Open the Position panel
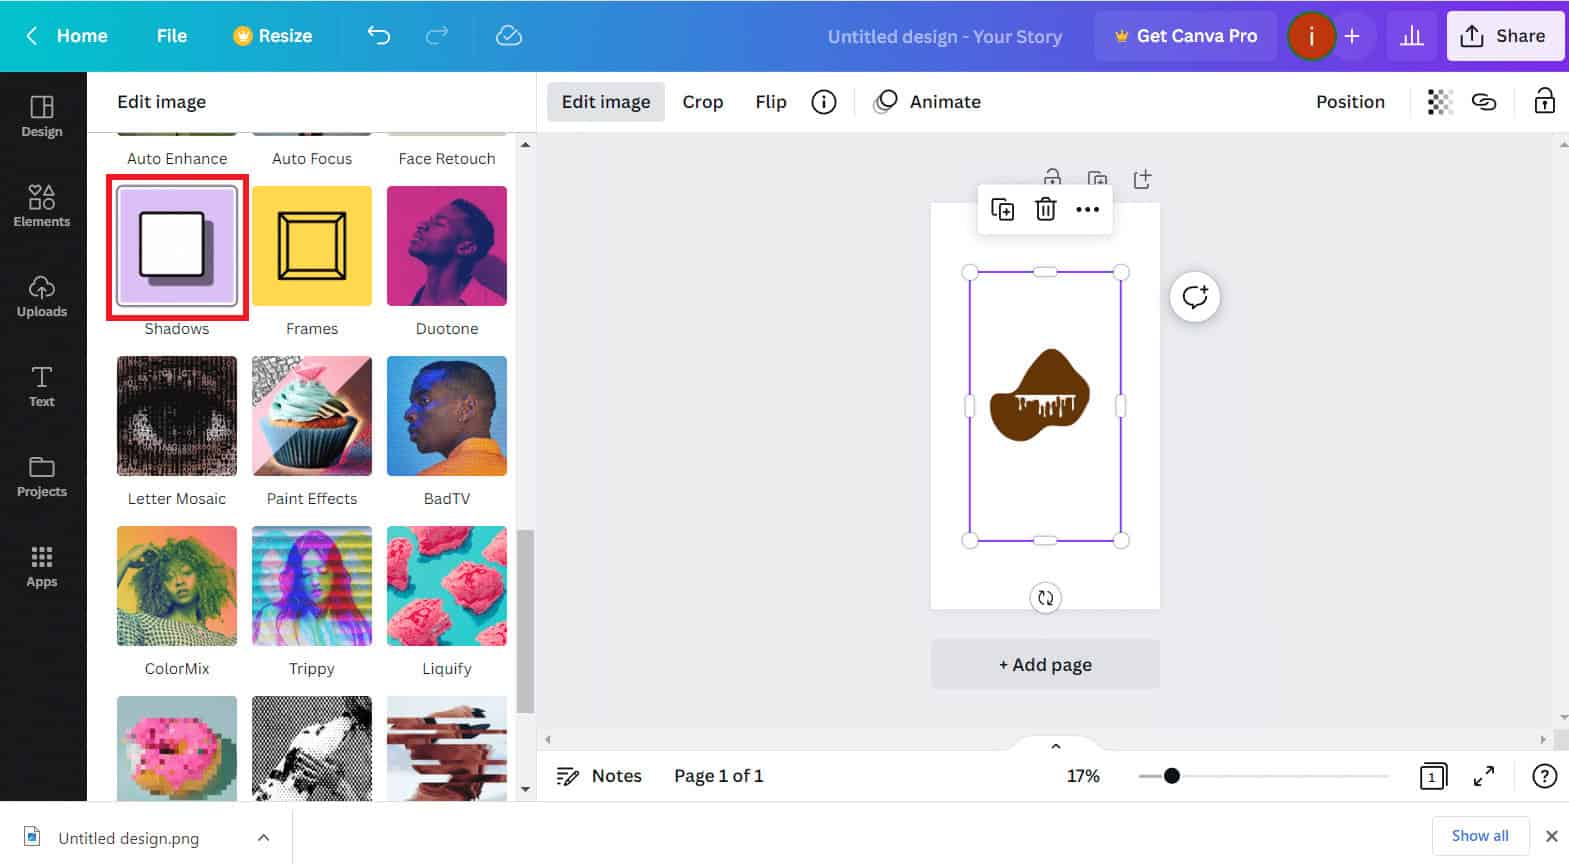 (1350, 102)
